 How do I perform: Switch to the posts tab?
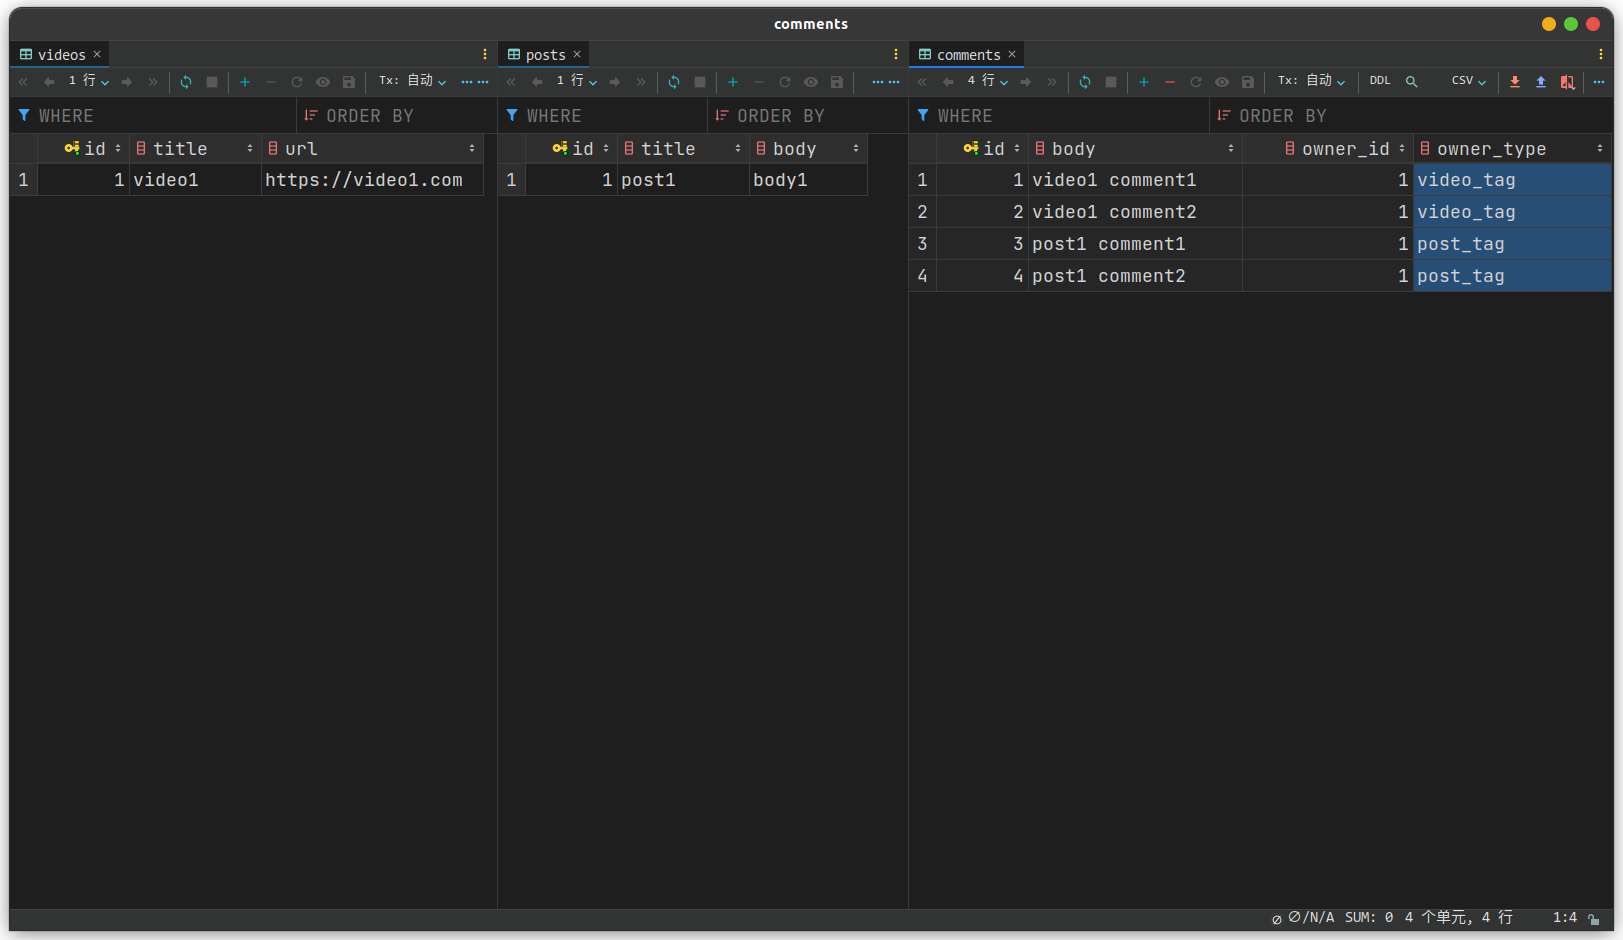545,55
